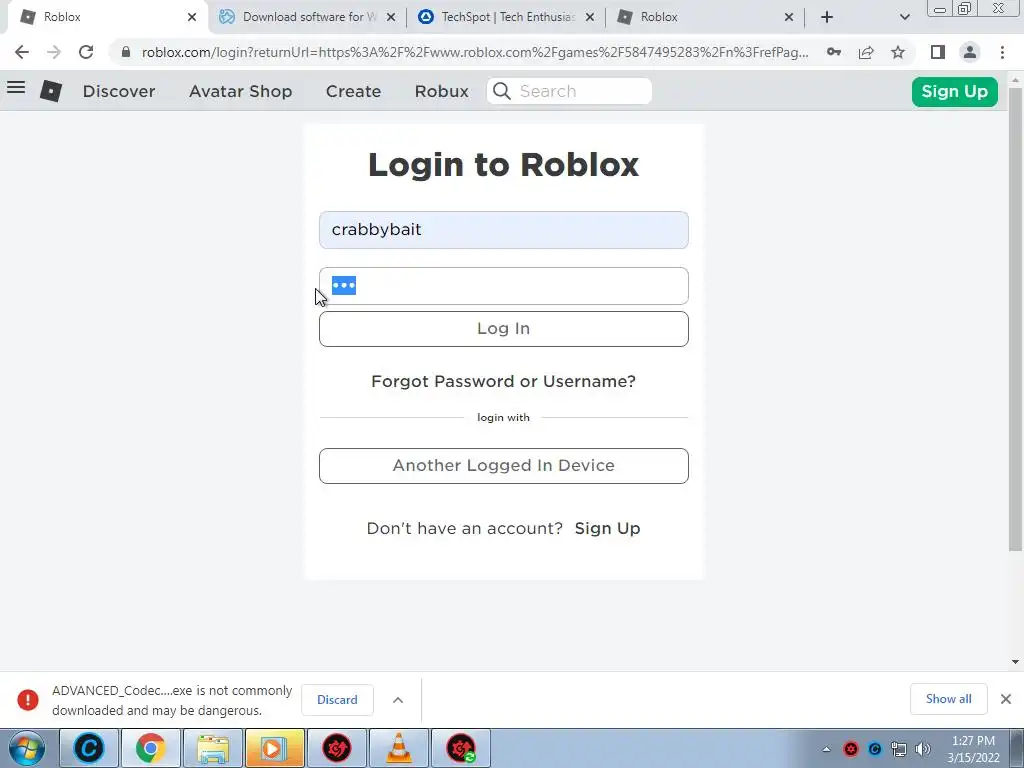This screenshot has height=768, width=1024.
Task: Click the green Sign Up button
Action: click(955, 91)
